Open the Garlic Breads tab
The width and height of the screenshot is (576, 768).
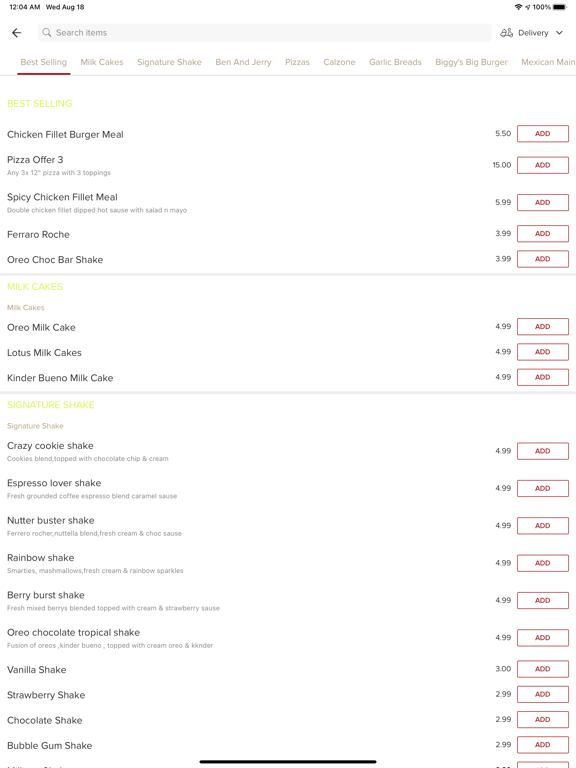[x=395, y=62]
